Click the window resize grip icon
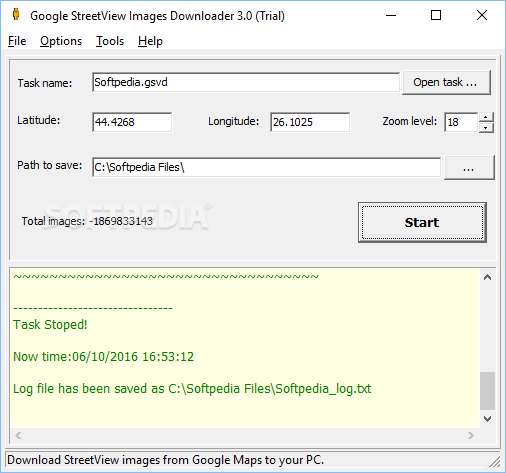Image resolution: width=506 pixels, height=473 pixels. point(495,462)
